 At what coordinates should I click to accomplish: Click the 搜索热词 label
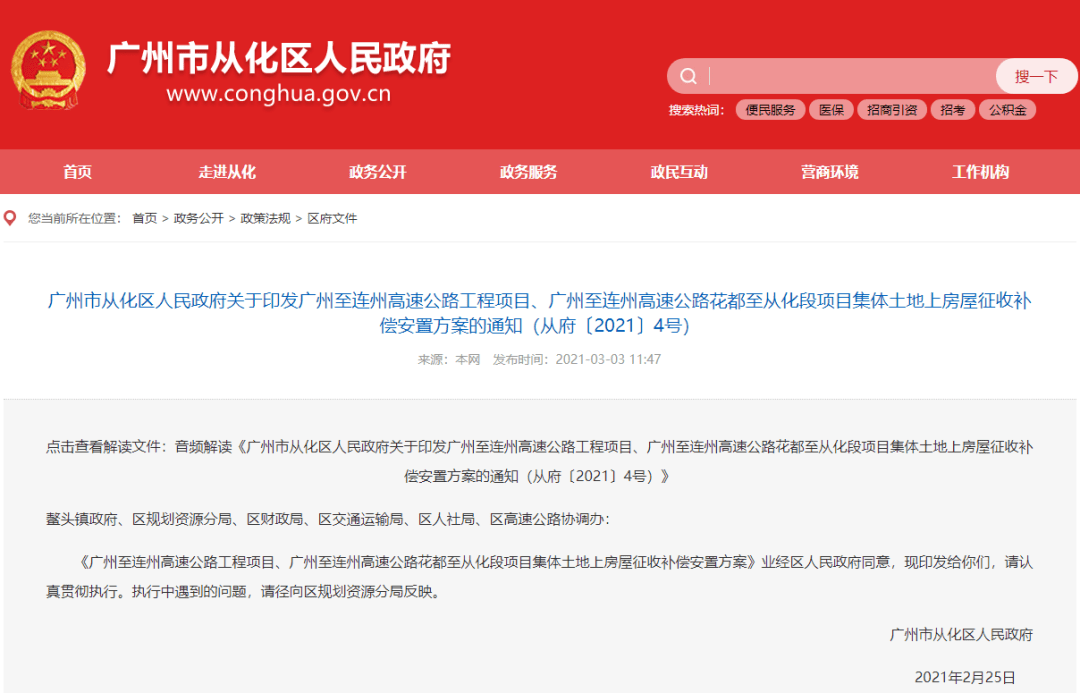pos(696,110)
